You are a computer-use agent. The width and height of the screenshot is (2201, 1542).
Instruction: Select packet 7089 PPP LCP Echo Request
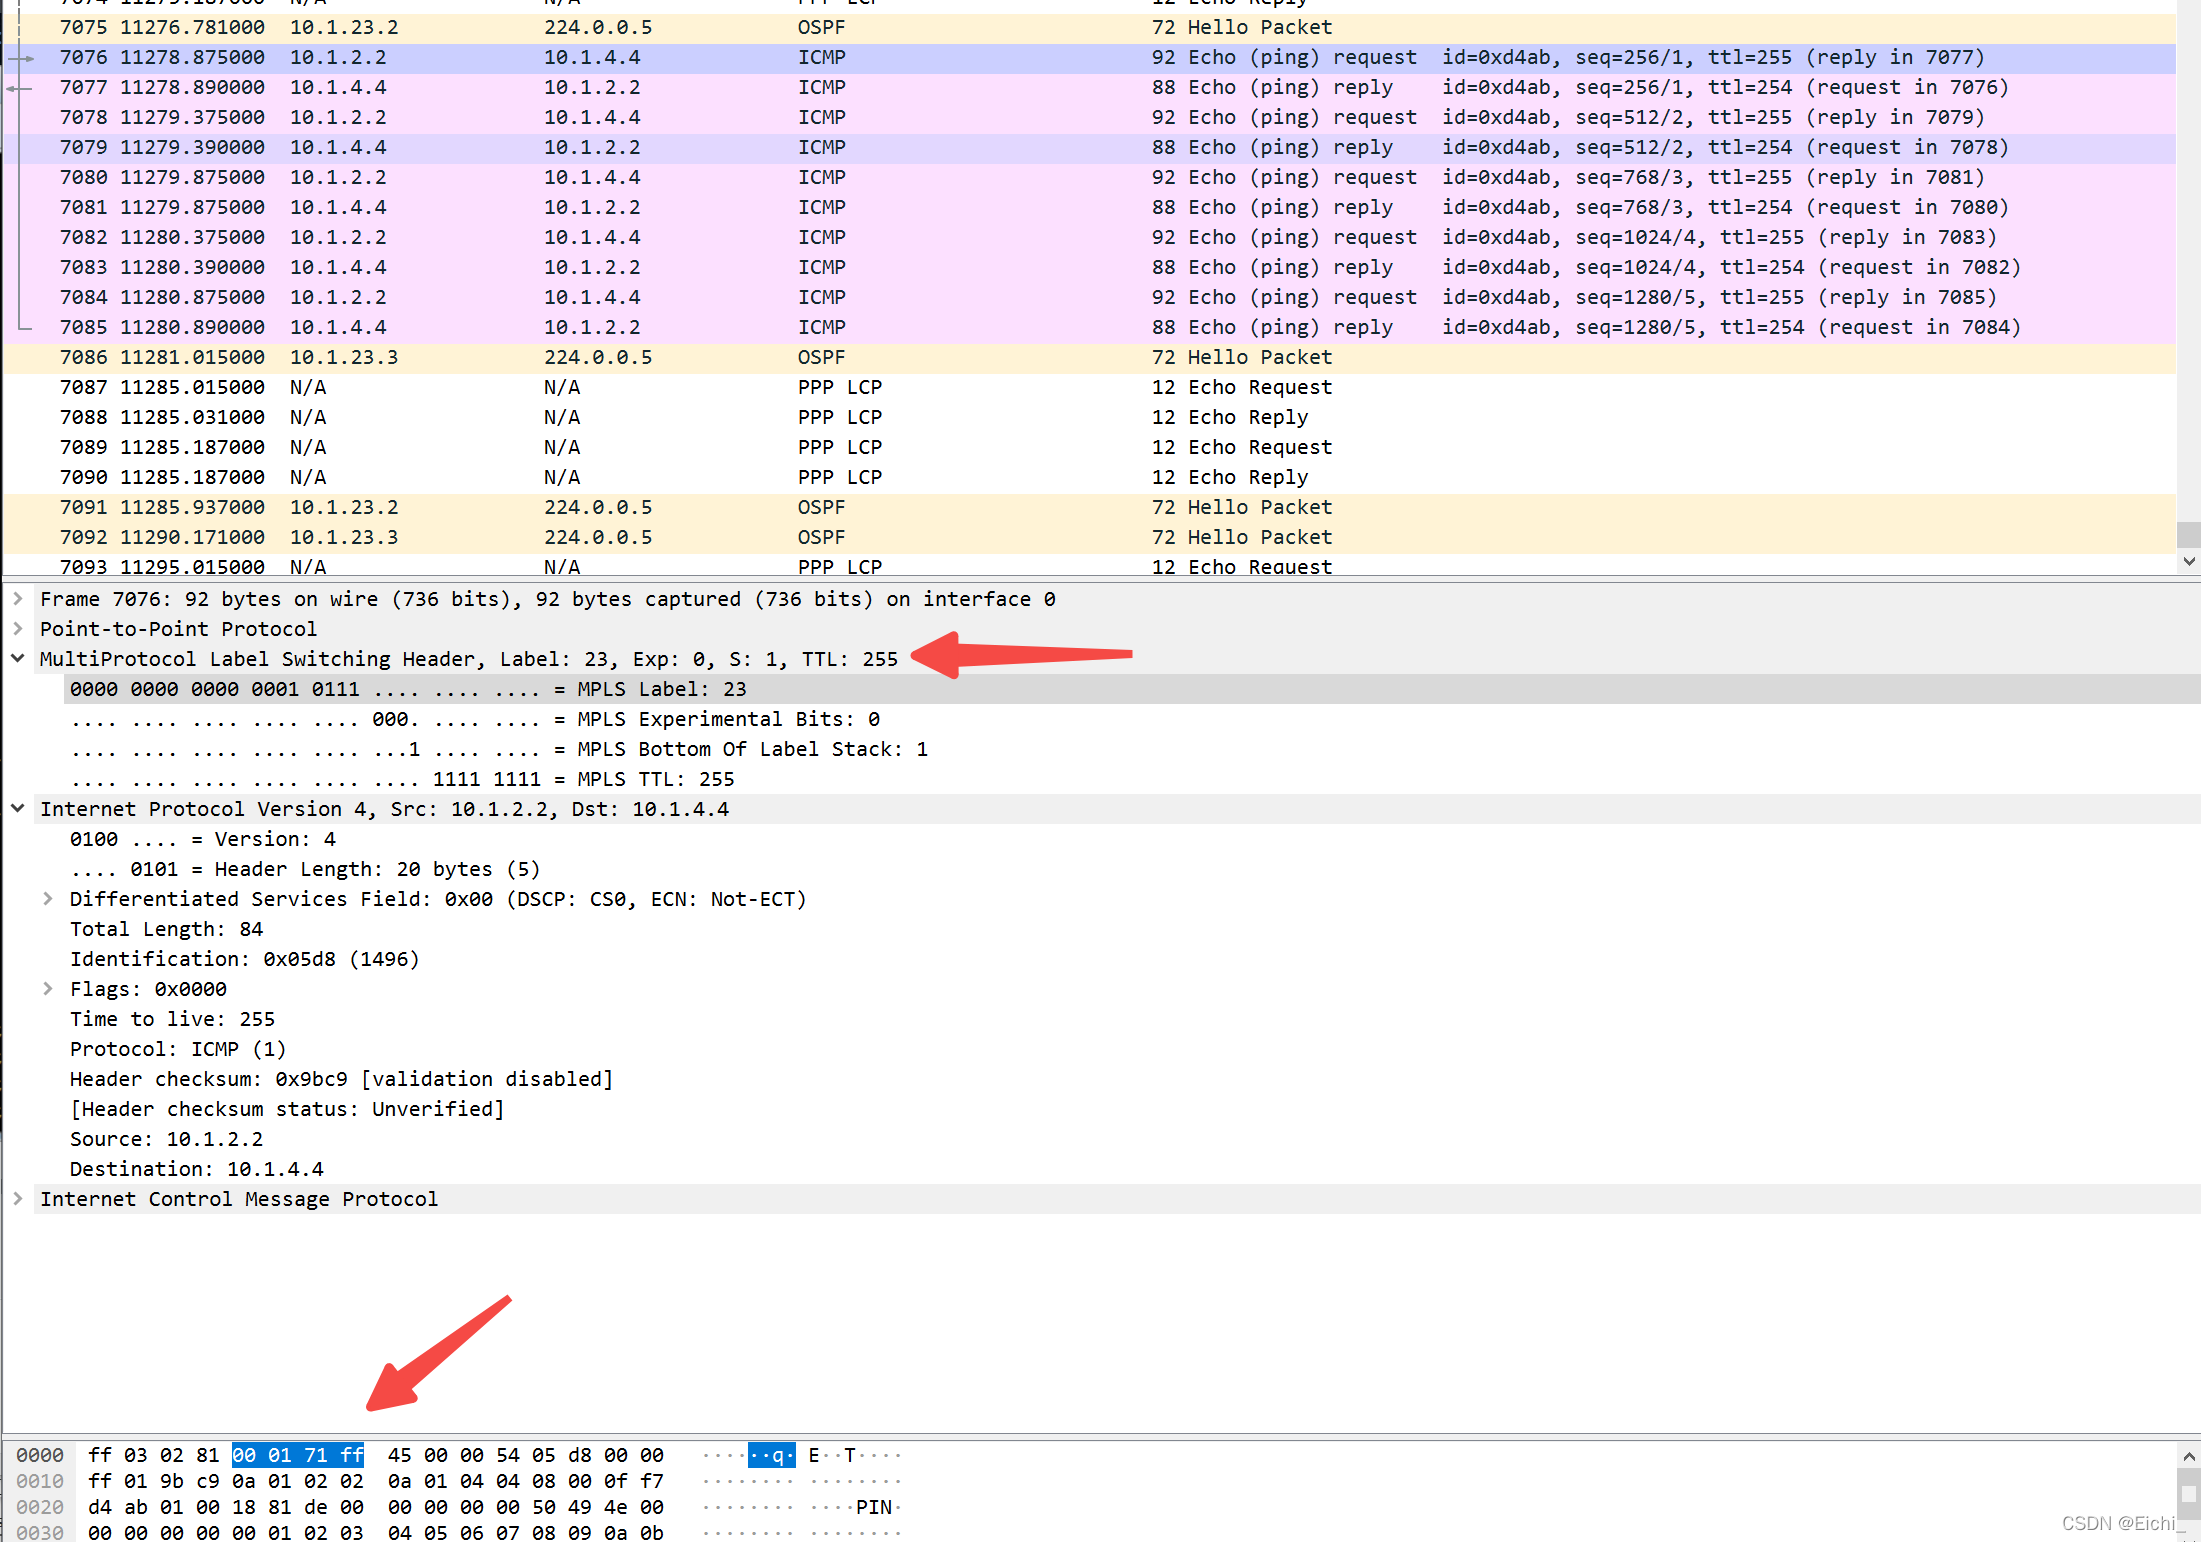[1089, 448]
